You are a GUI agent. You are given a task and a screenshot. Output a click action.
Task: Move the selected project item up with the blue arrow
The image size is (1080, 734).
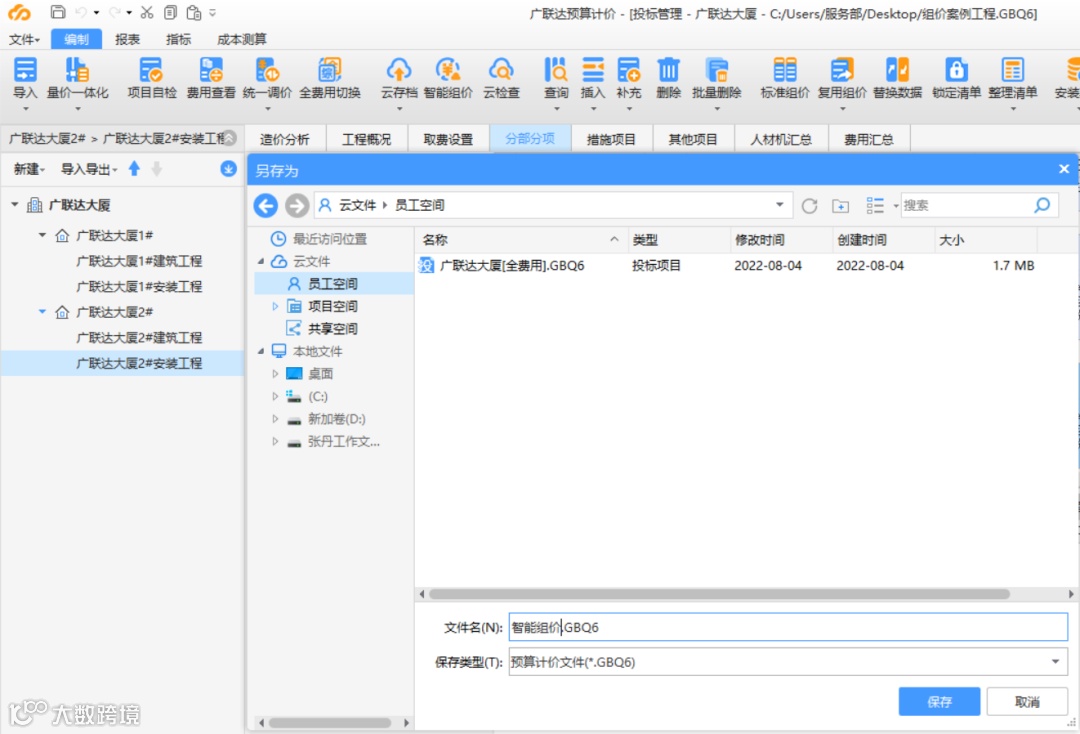coord(134,169)
